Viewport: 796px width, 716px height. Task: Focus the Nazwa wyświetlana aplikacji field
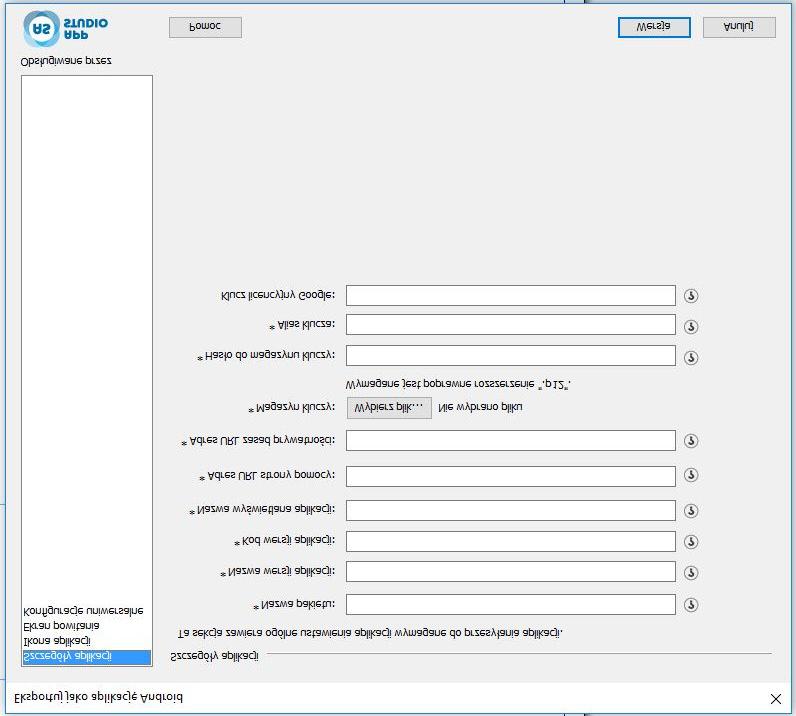coord(511,510)
